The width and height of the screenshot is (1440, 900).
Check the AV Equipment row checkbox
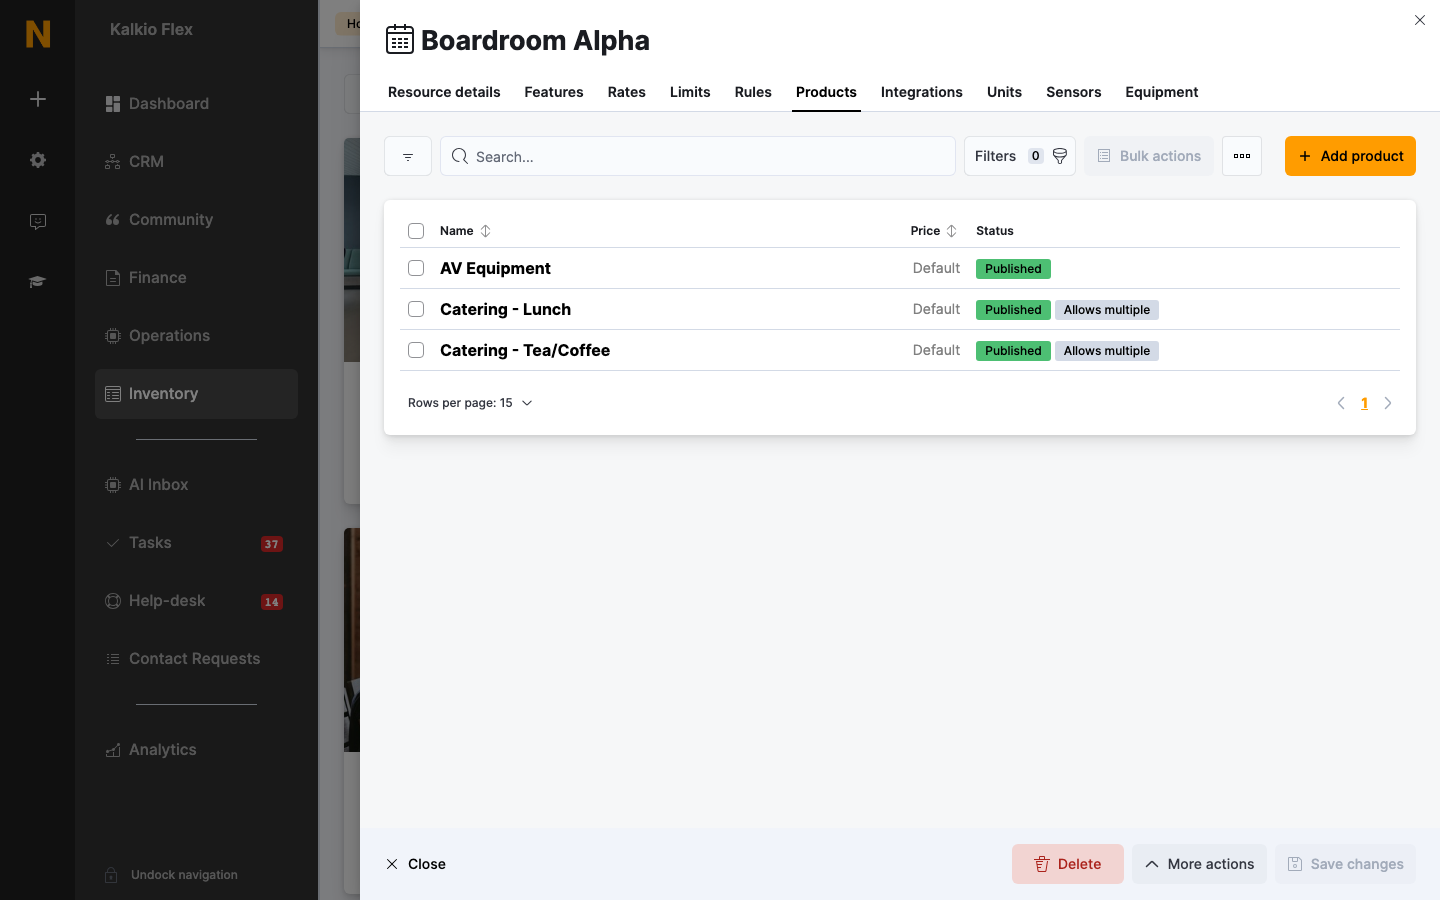click(416, 268)
